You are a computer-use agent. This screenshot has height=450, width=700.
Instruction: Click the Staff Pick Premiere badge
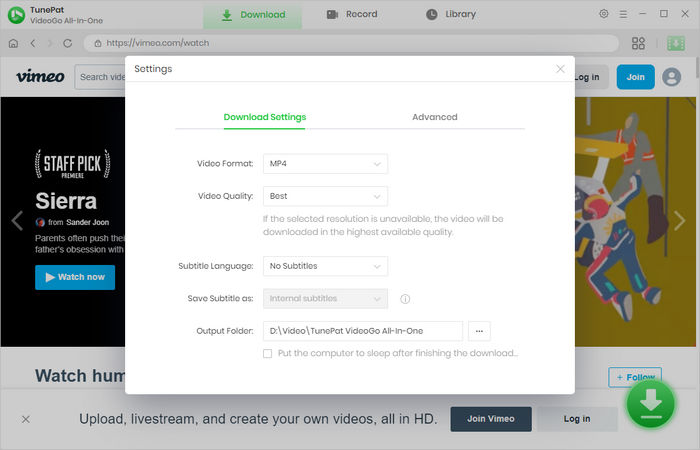72,164
